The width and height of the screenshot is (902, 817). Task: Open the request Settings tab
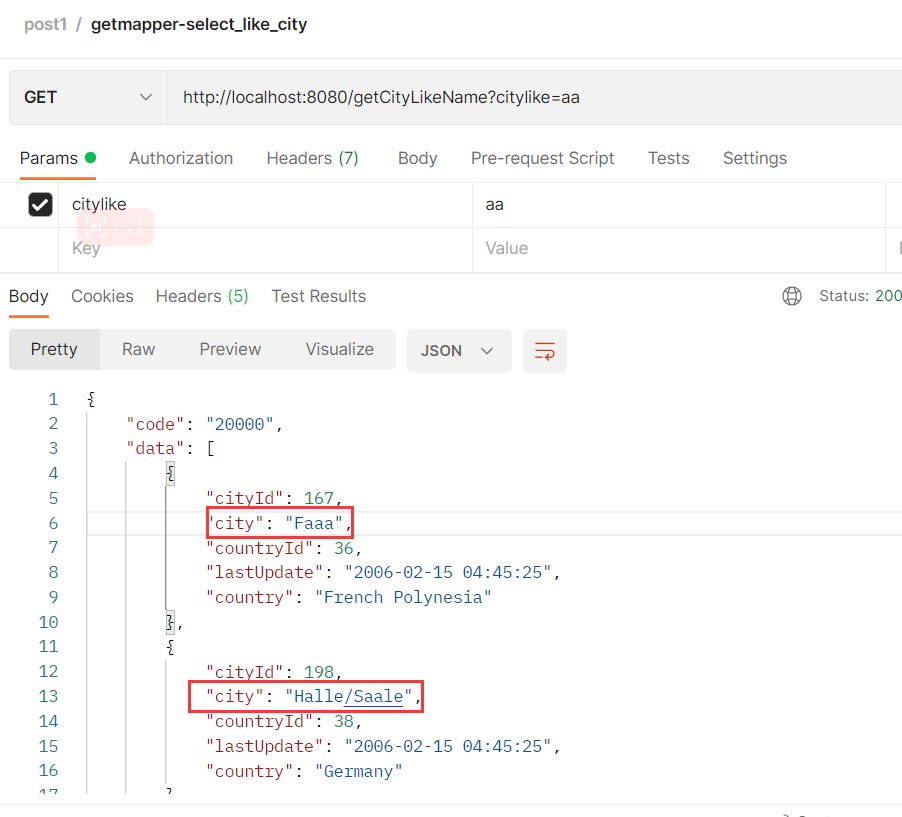(754, 158)
